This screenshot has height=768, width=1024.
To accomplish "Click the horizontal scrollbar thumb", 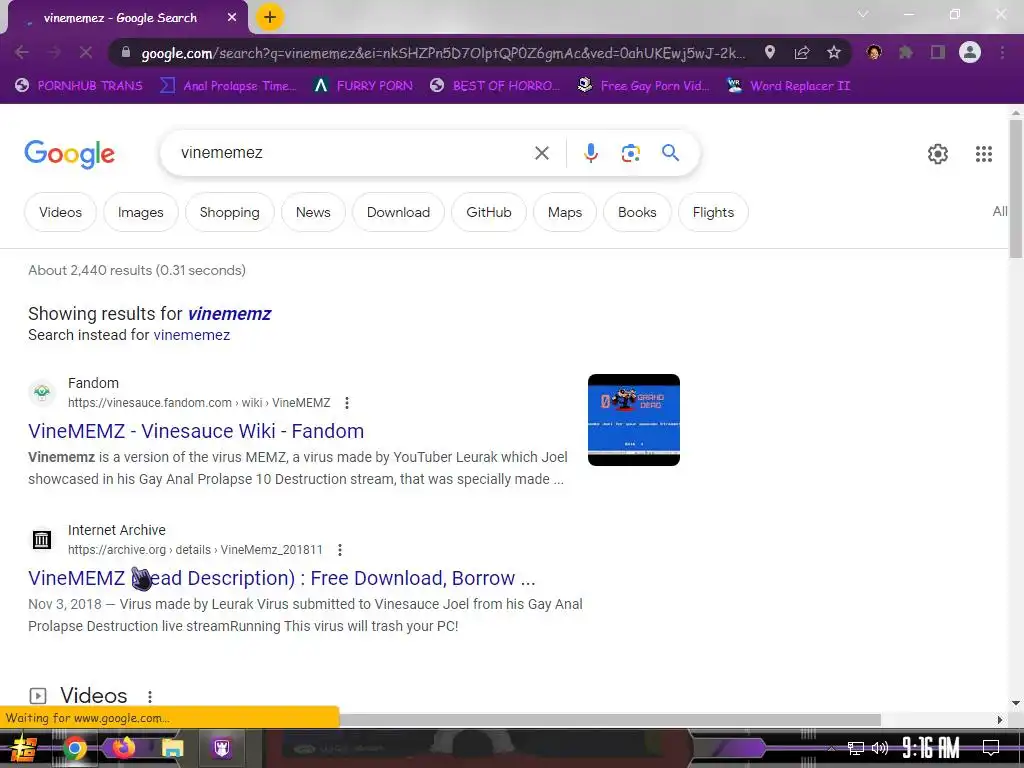I will pyautogui.click(x=609, y=720).
